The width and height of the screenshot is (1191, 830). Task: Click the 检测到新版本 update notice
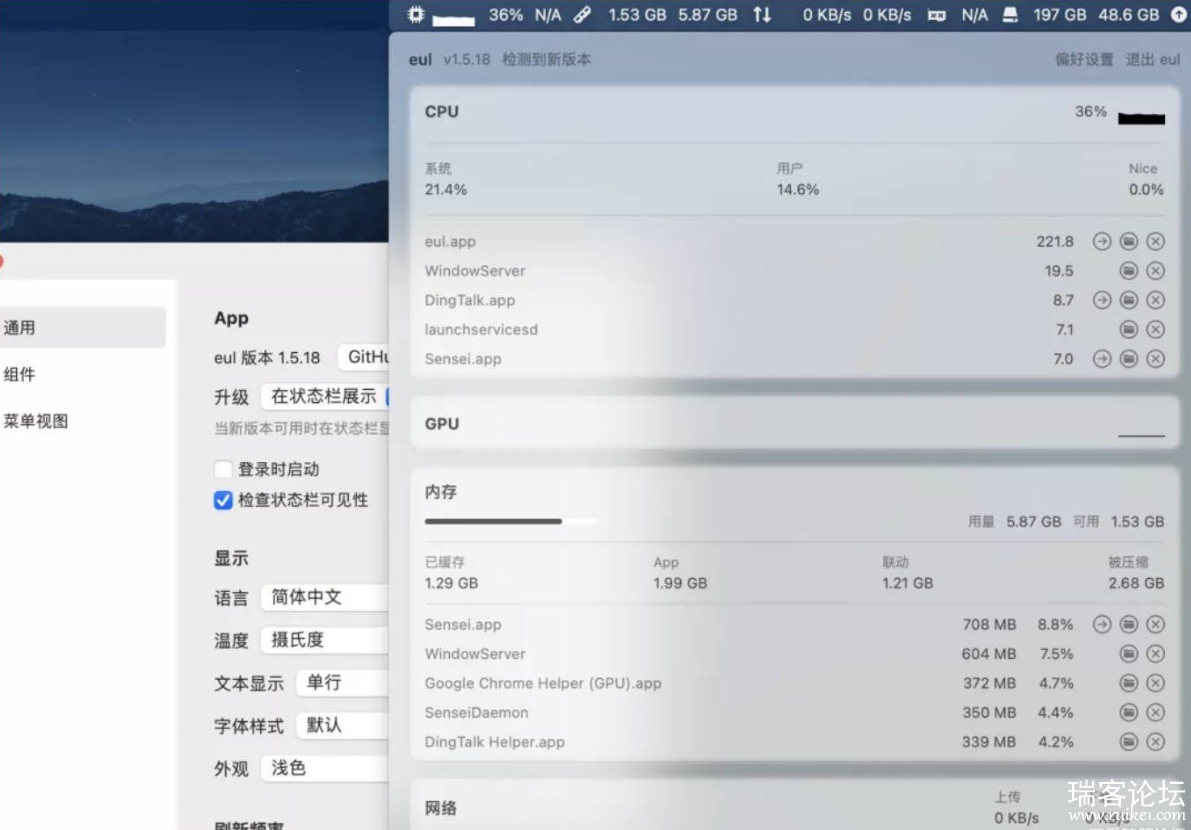click(x=546, y=60)
